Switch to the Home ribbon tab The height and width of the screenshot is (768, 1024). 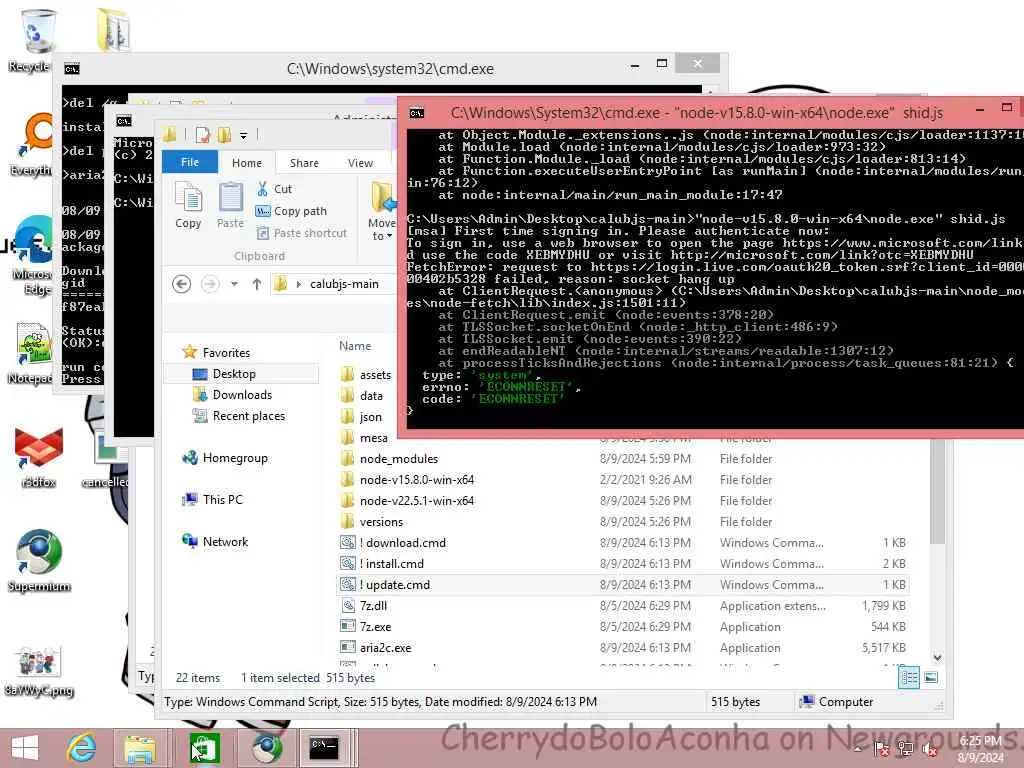(x=246, y=163)
